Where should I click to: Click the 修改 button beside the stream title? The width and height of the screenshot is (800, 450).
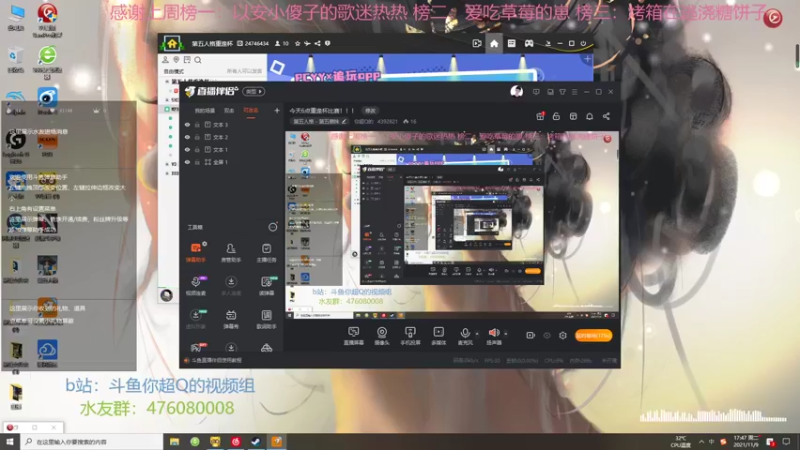point(370,110)
